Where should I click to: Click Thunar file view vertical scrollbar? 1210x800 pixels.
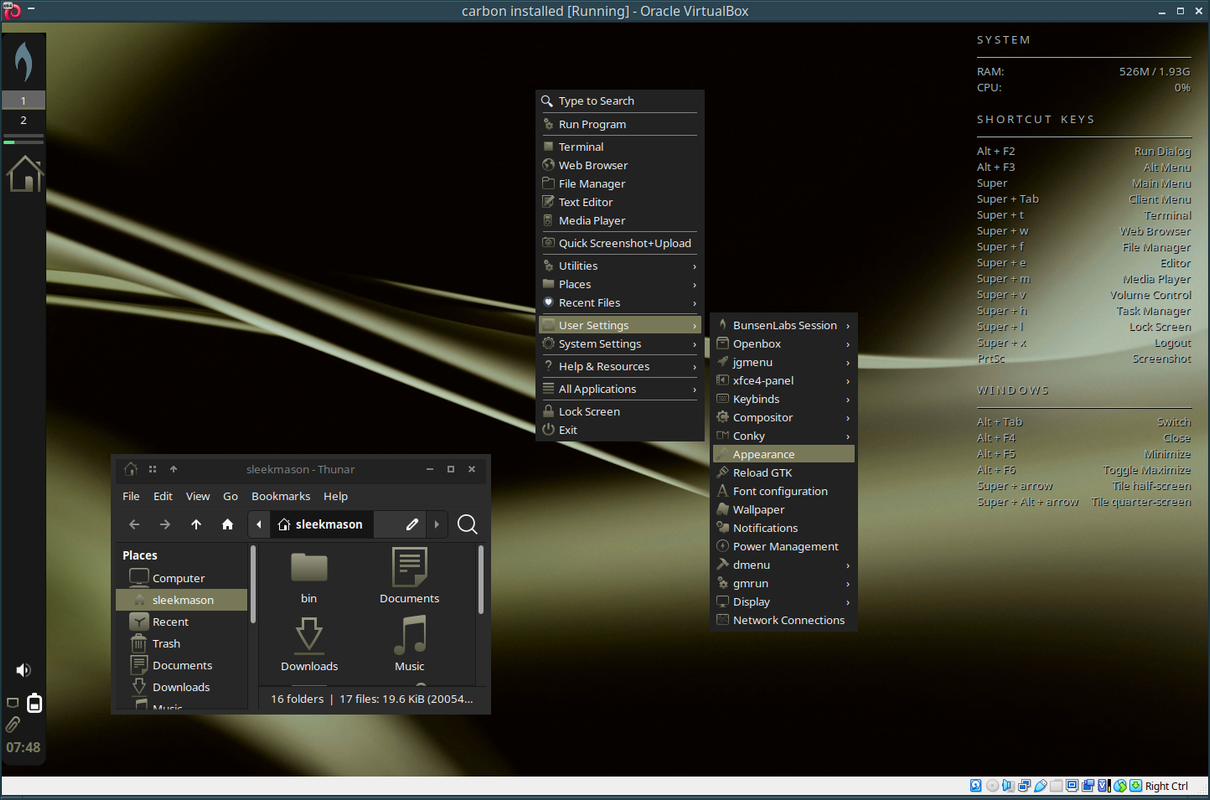click(481, 580)
